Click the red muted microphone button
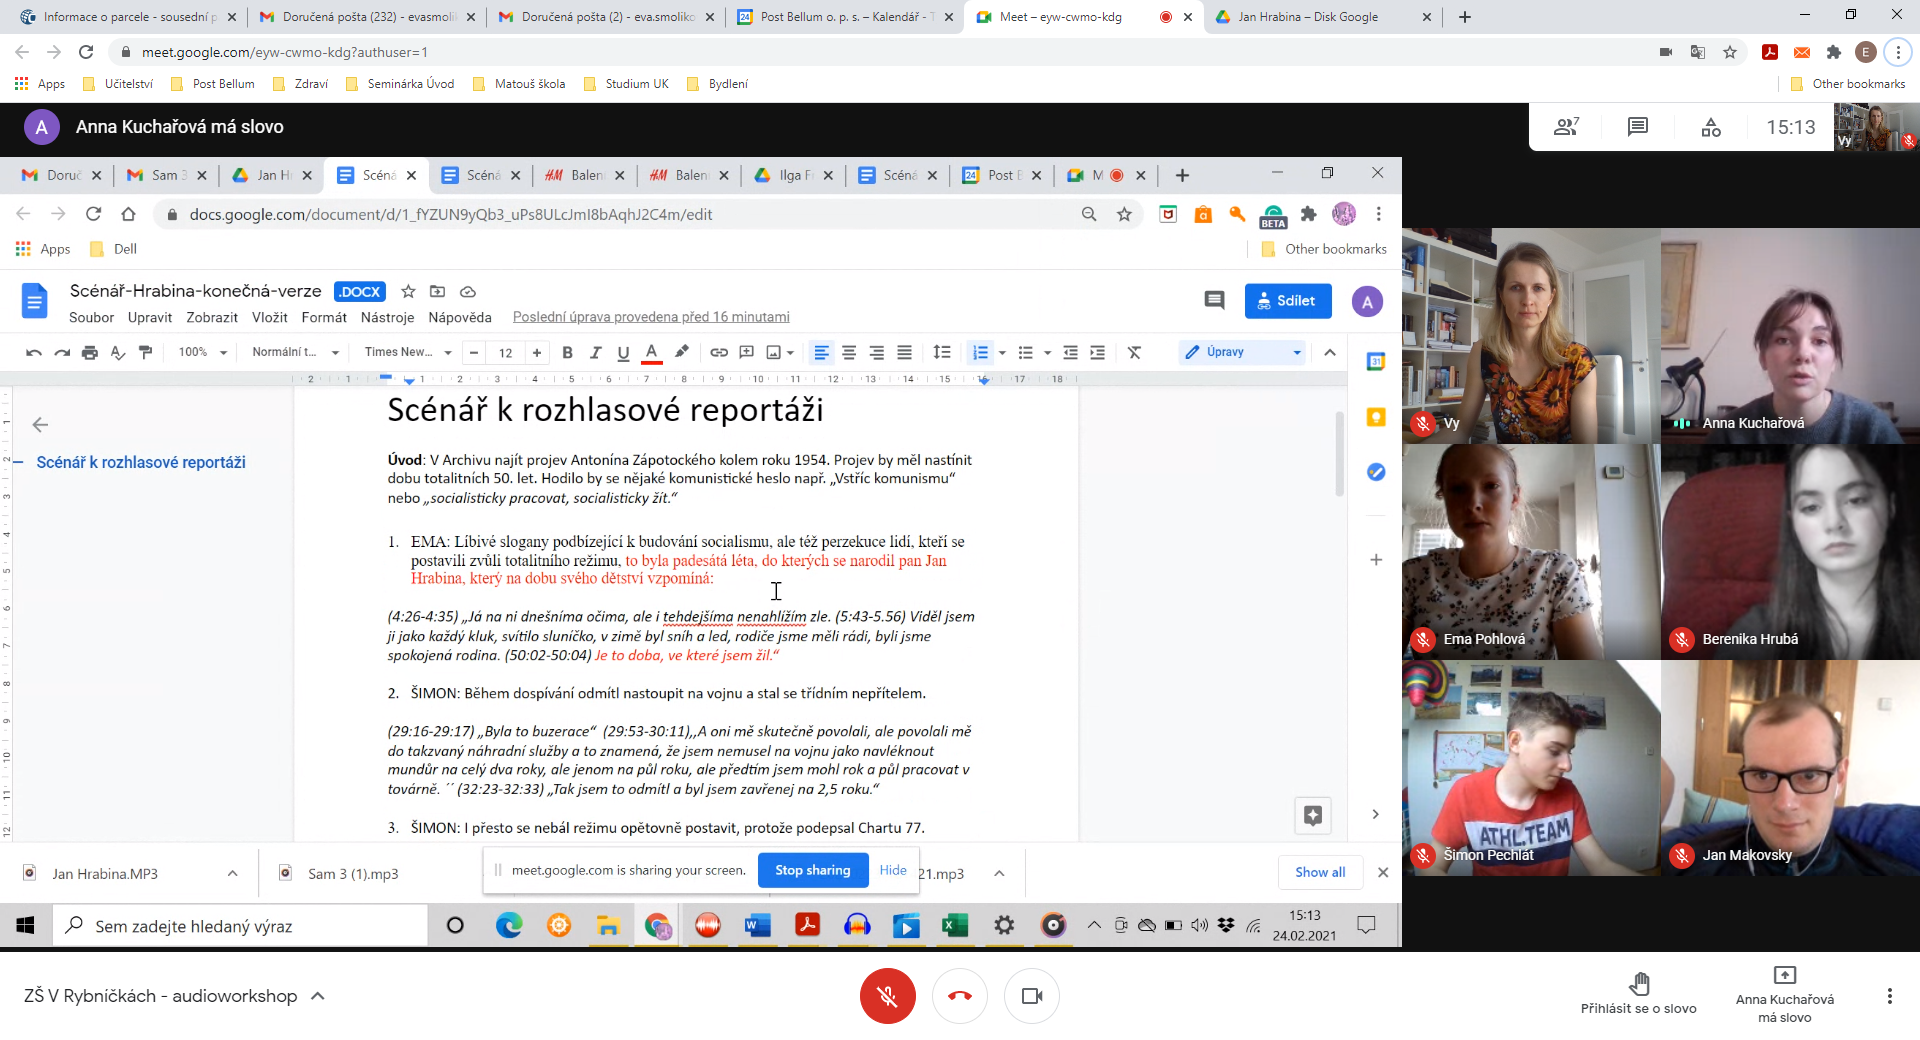This screenshot has width=1920, height=1040. click(887, 996)
